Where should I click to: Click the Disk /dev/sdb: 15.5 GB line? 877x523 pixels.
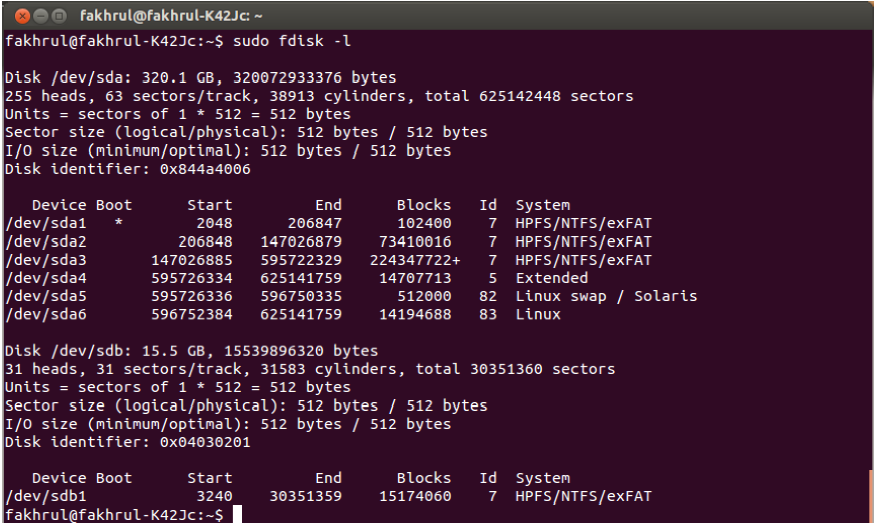point(191,351)
